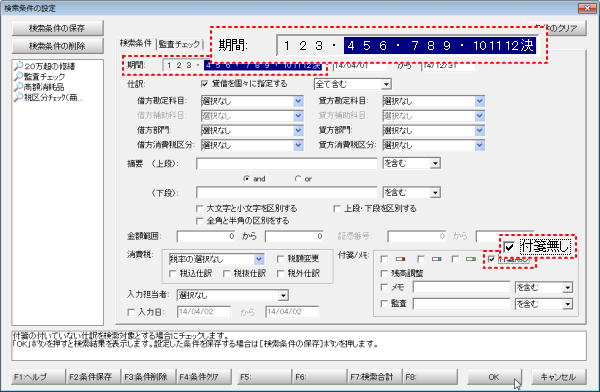Click the F7:検索合計 button

tap(375, 377)
